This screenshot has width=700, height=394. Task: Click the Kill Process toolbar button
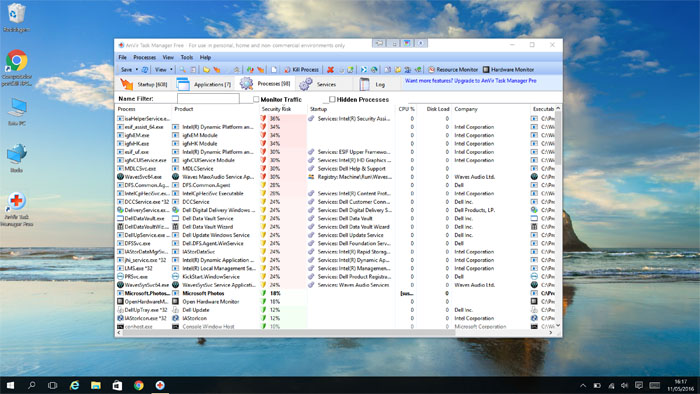point(302,70)
